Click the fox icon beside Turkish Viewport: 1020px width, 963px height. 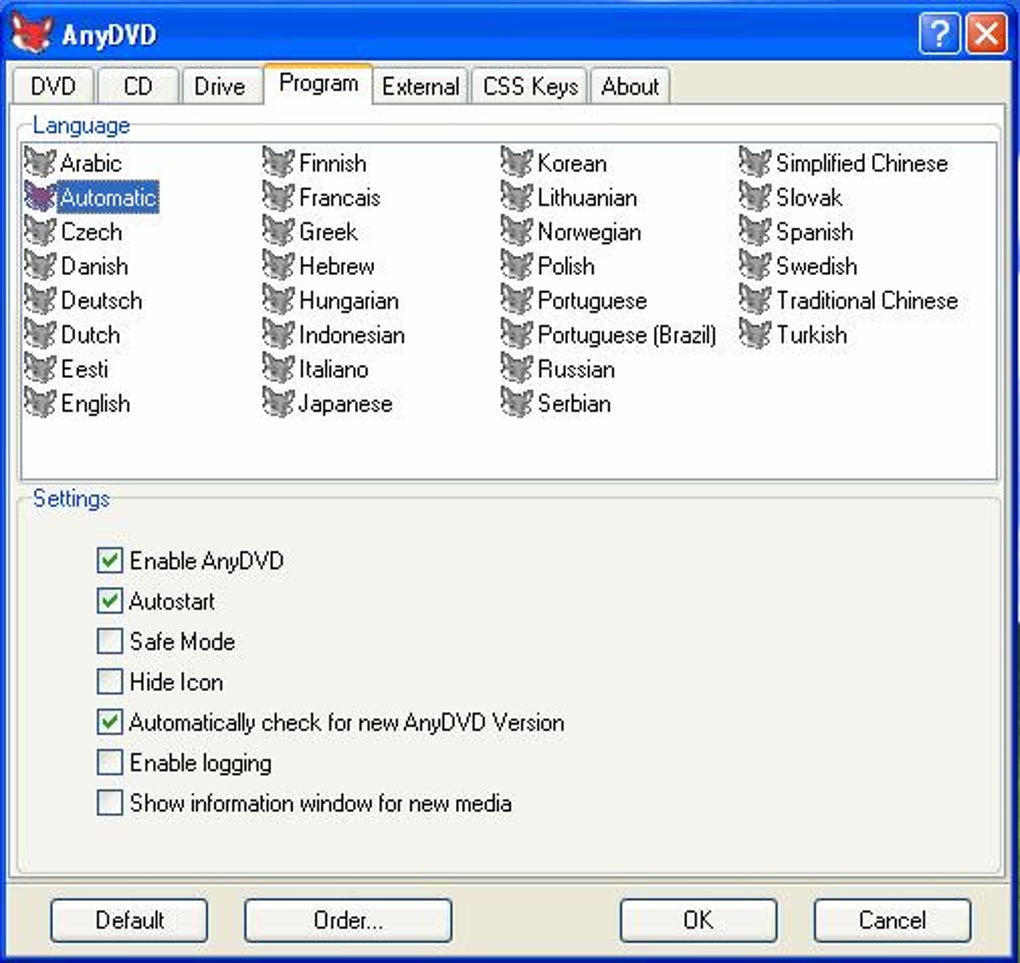[755, 334]
